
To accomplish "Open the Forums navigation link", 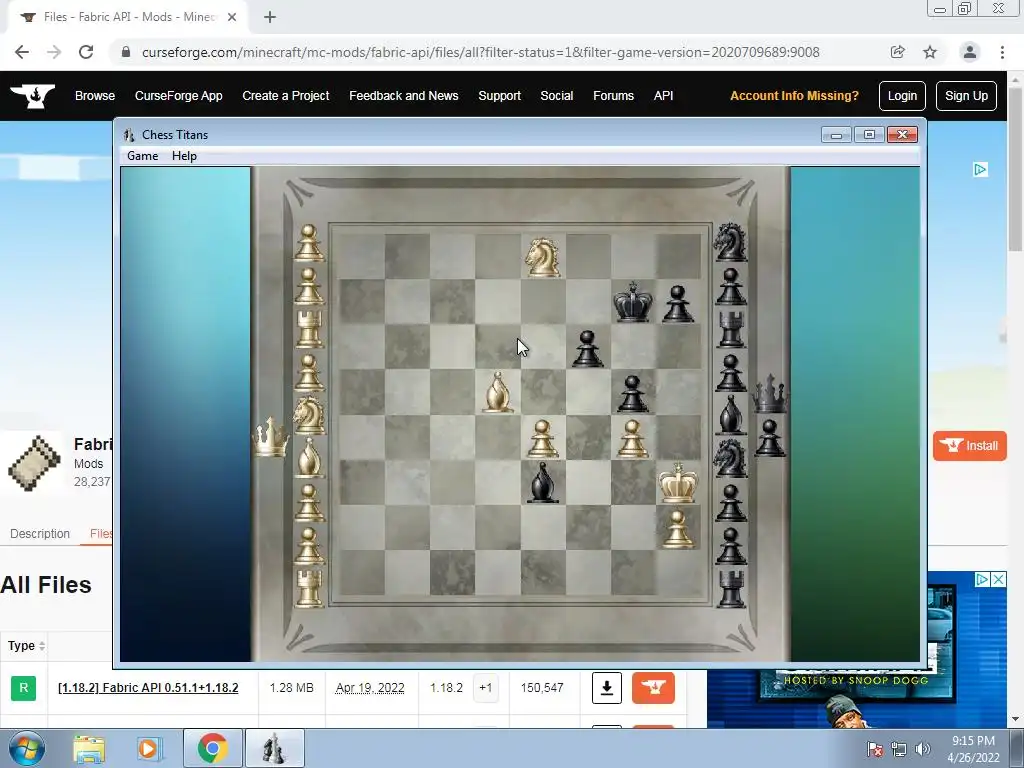I will tap(613, 96).
